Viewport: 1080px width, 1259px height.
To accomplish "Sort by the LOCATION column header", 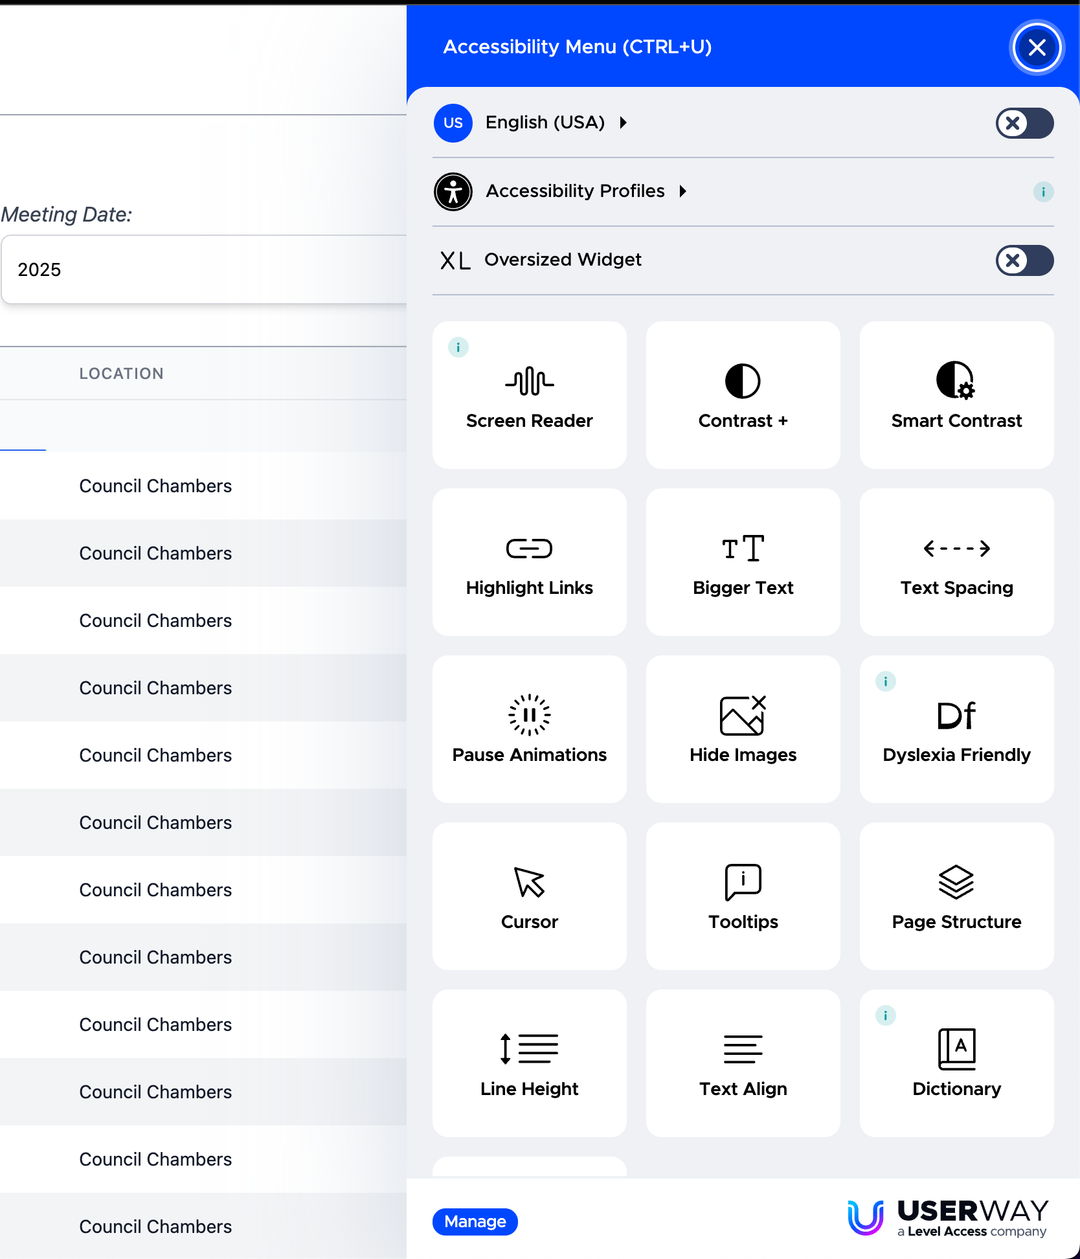I will [121, 374].
